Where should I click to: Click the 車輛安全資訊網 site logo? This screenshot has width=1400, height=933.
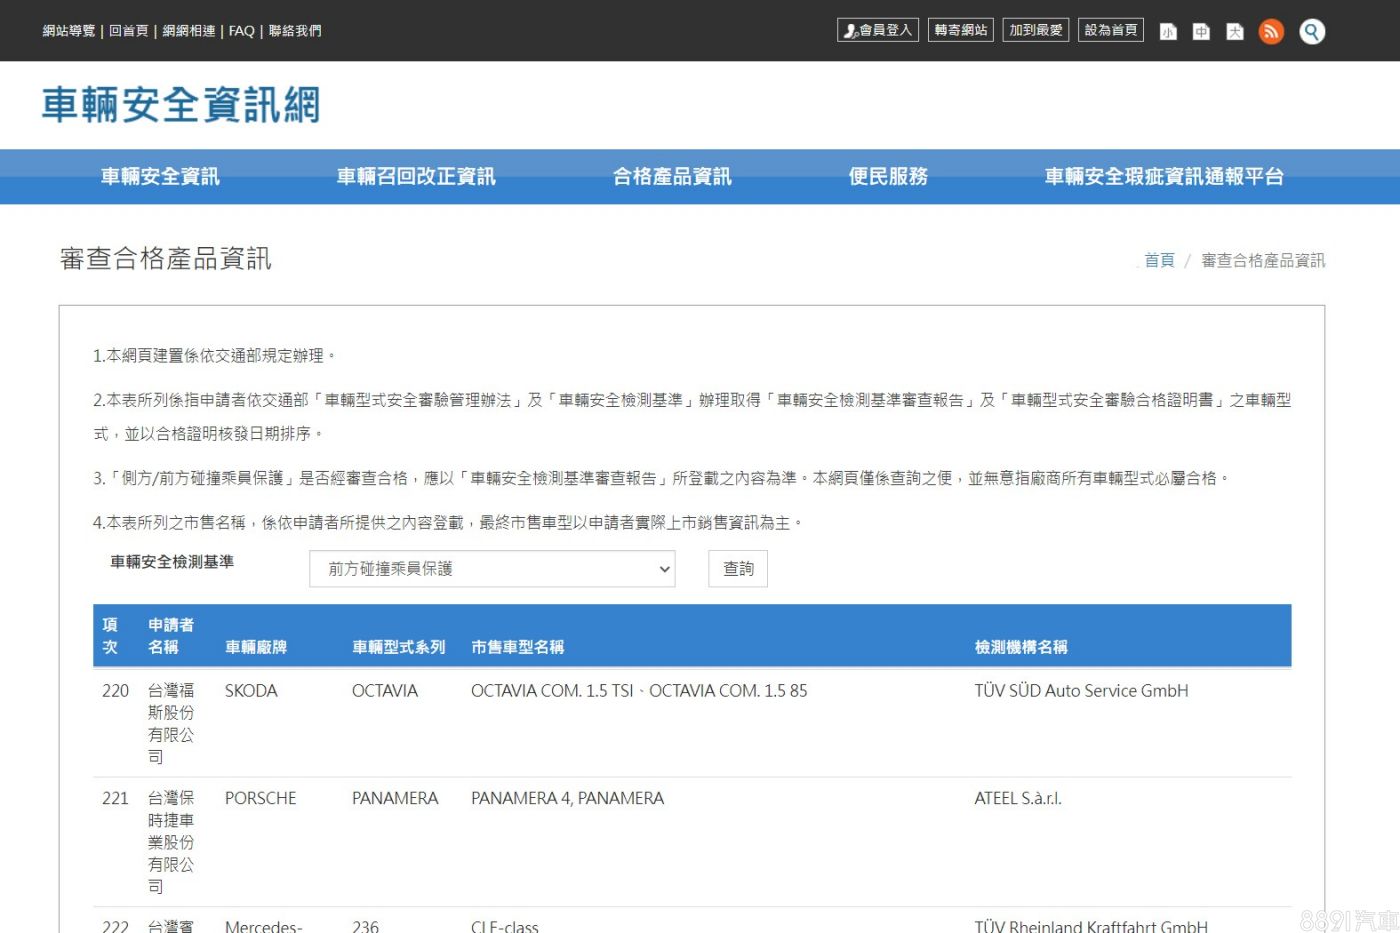(181, 105)
